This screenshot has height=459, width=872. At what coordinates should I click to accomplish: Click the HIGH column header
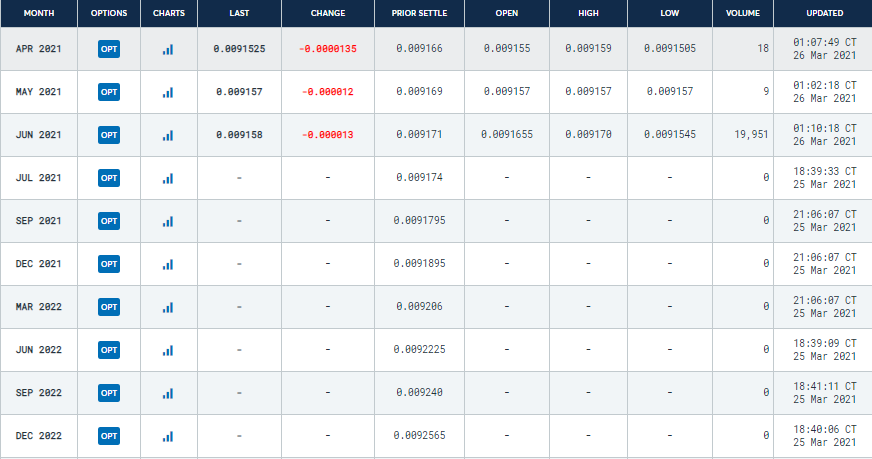588,13
